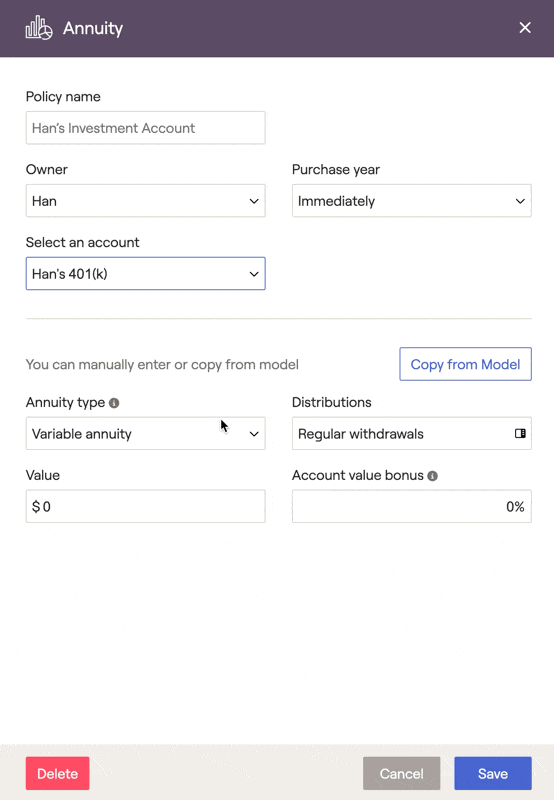
Task: Expand the Purchase year Immediately dropdown
Action: [412, 201]
